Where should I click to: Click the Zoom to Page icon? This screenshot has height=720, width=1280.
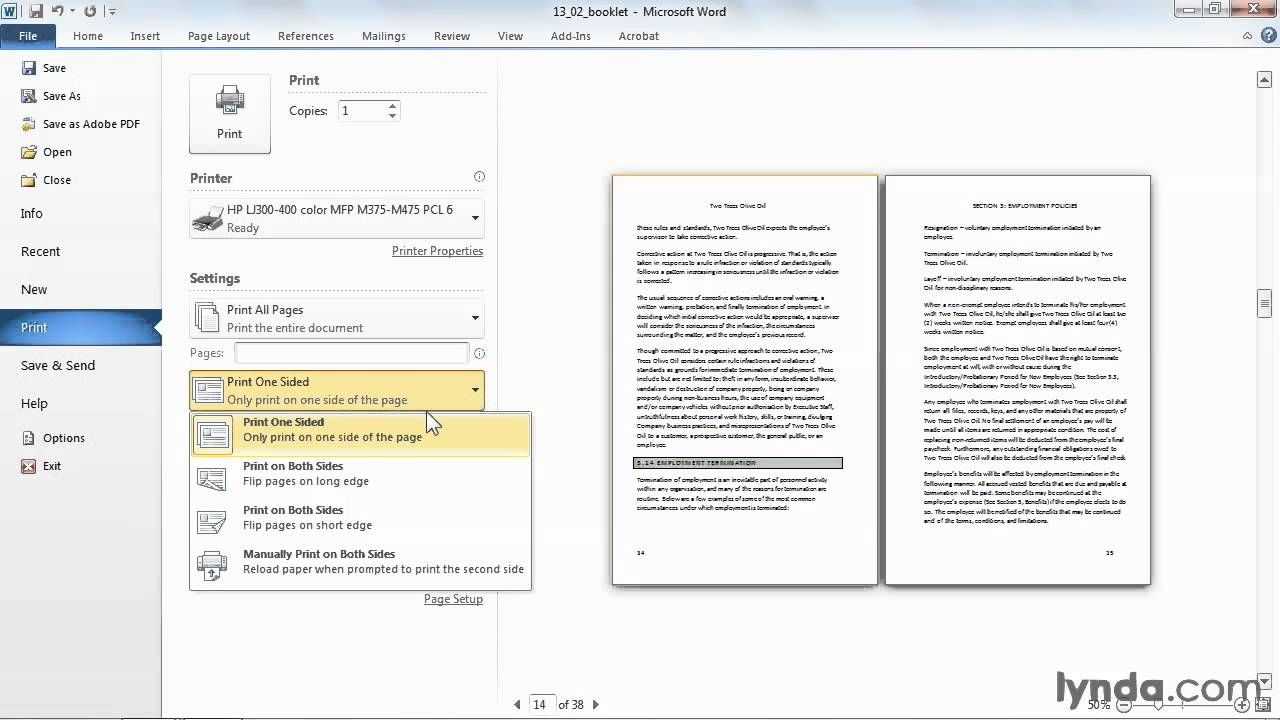point(1263,705)
